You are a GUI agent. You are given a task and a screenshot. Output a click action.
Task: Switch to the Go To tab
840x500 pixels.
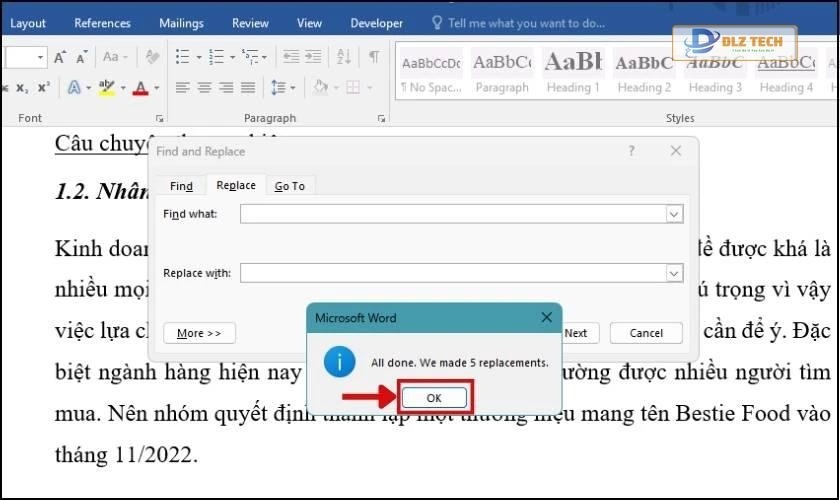(x=289, y=186)
